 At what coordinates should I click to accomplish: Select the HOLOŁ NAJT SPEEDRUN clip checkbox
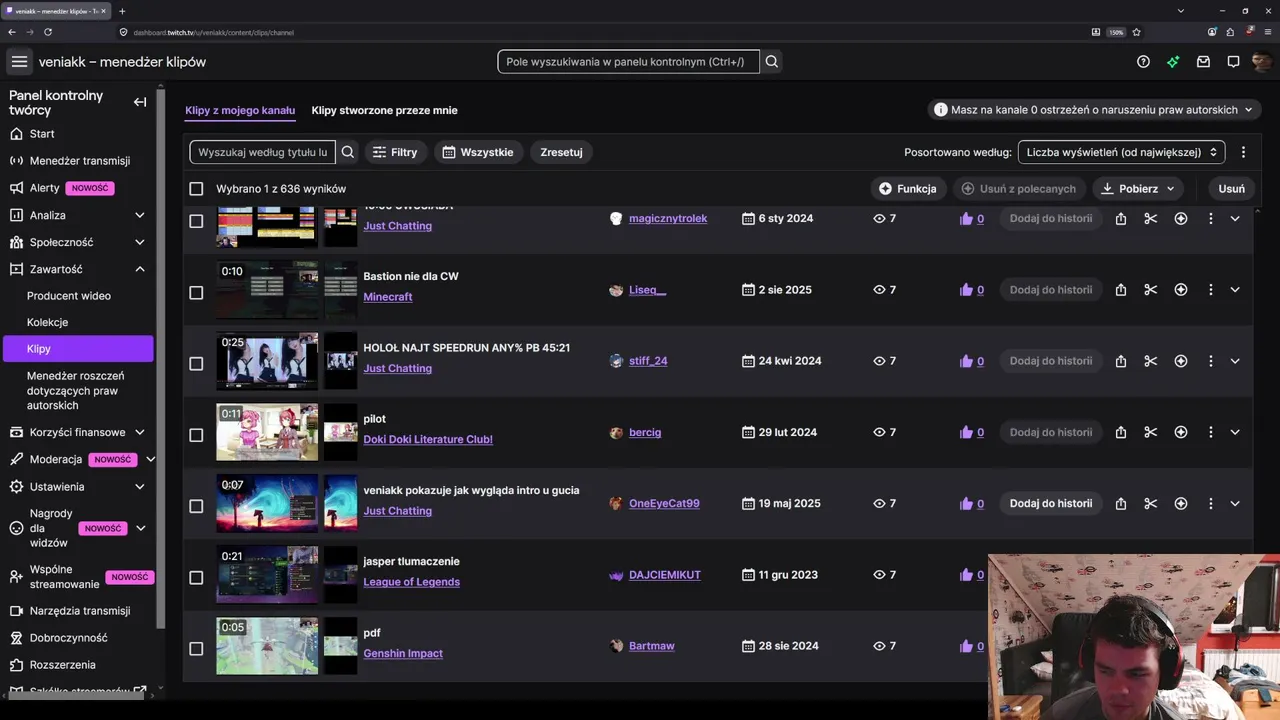tap(196, 364)
